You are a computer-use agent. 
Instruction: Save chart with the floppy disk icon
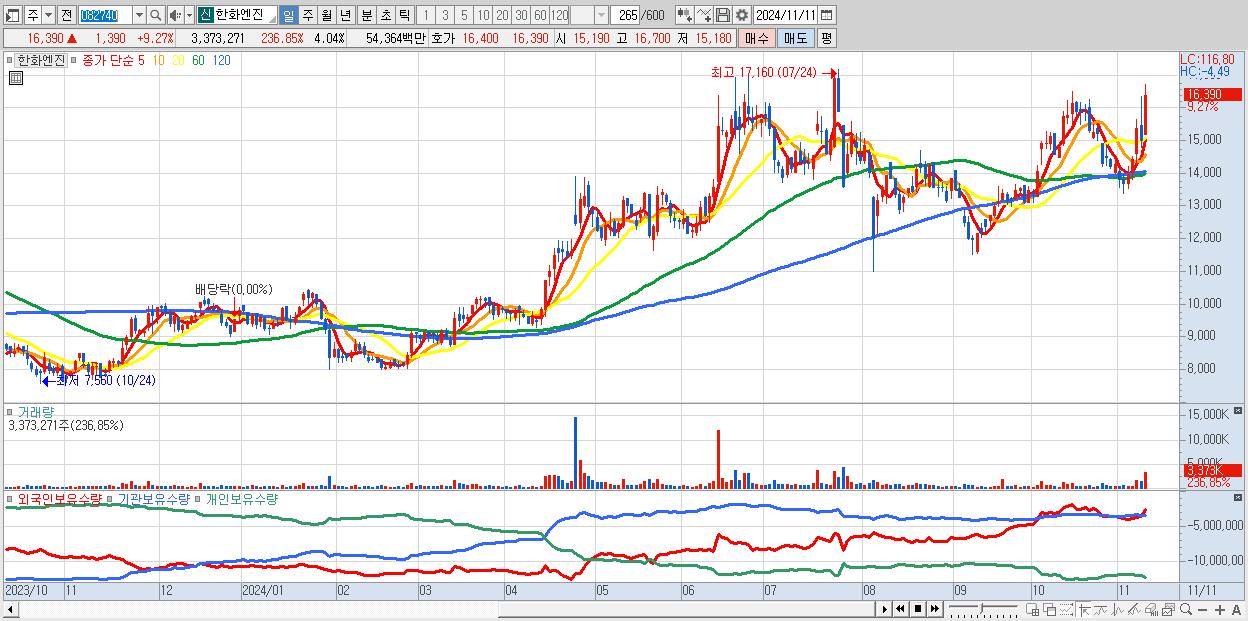723,15
